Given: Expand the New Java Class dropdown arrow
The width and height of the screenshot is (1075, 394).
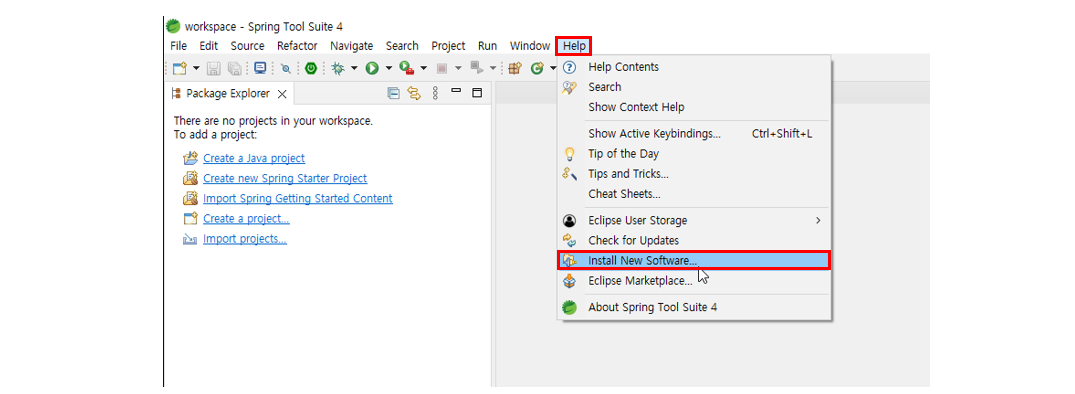Looking at the screenshot, I should tap(553, 68).
